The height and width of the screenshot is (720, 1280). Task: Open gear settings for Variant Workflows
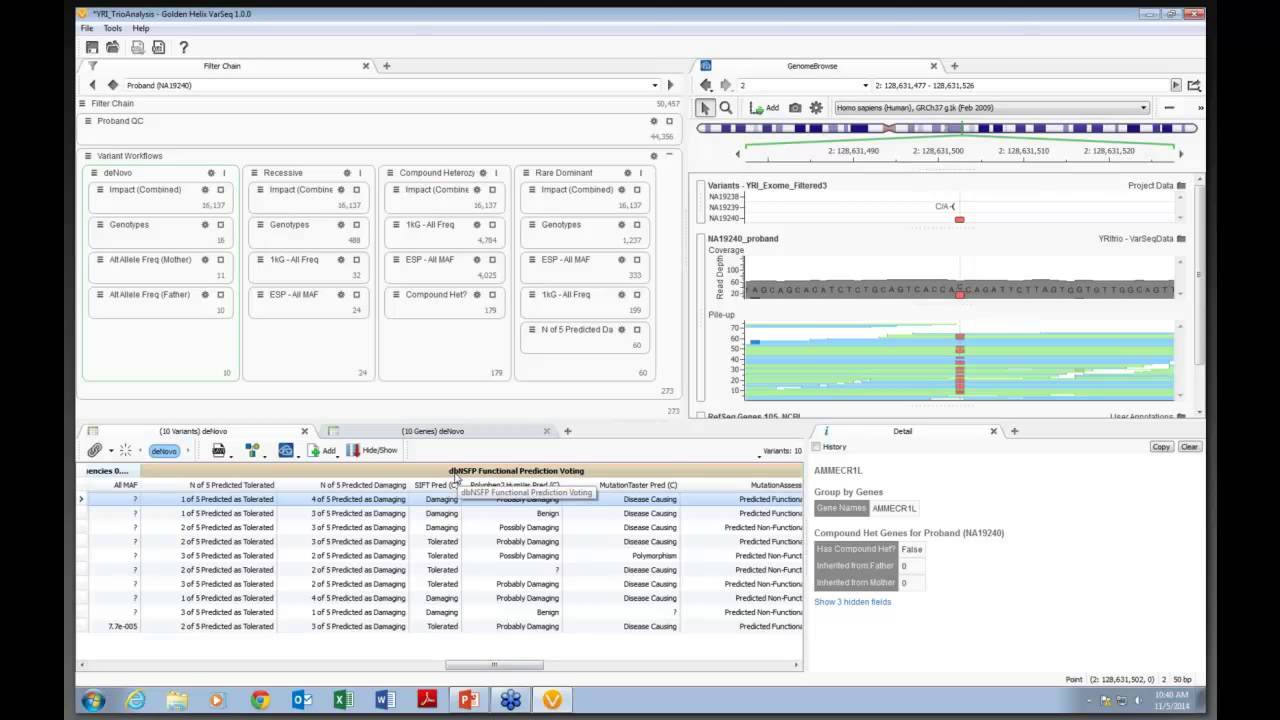click(655, 156)
